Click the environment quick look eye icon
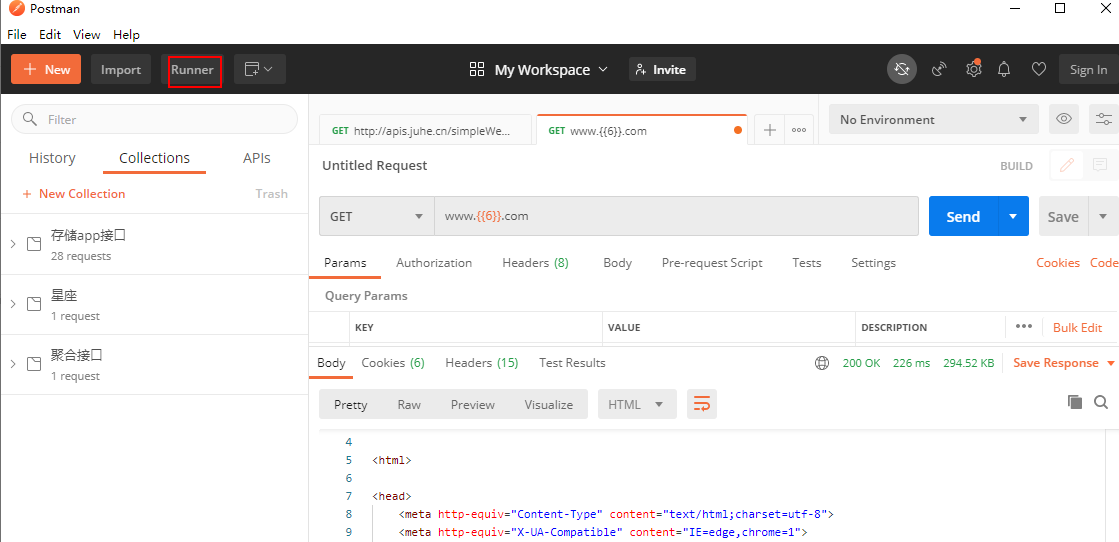The width and height of the screenshot is (1119, 542). (1063, 119)
